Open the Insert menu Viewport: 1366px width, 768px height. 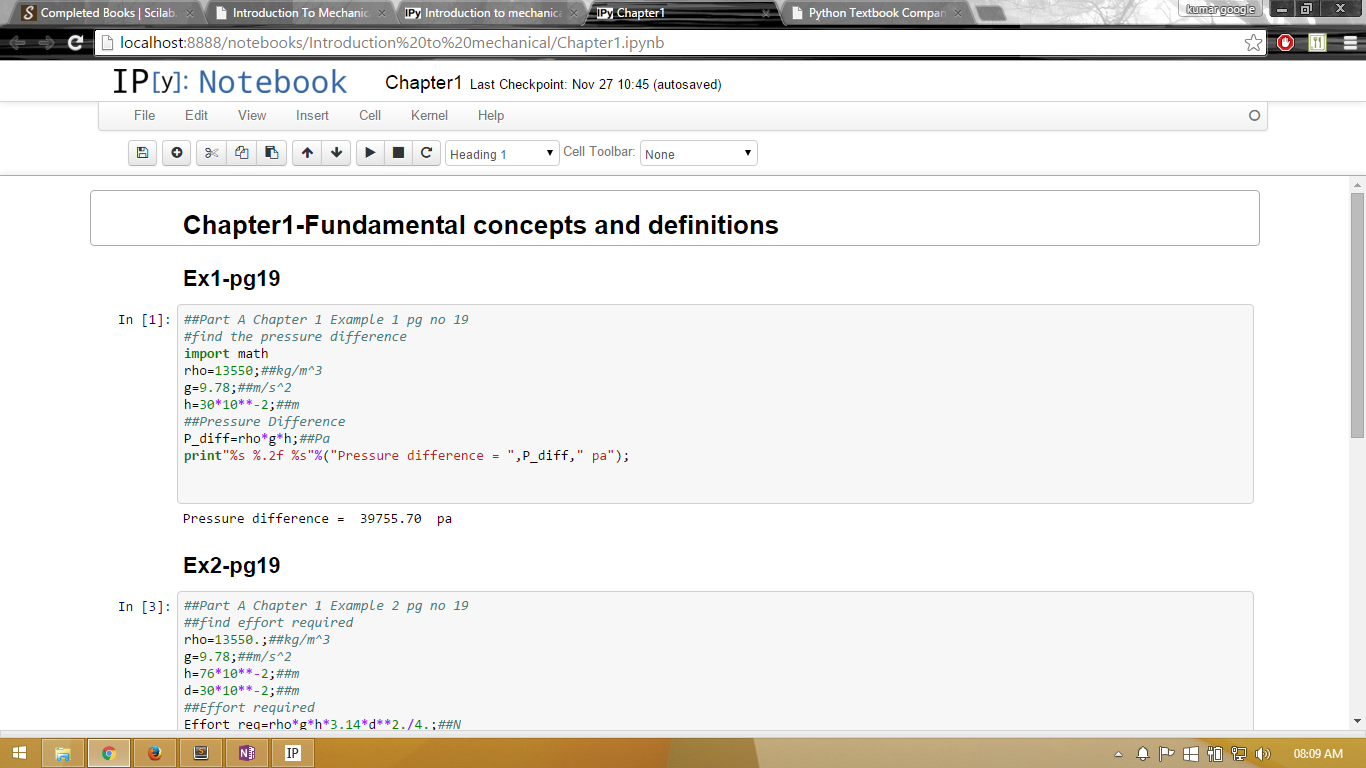click(312, 115)
